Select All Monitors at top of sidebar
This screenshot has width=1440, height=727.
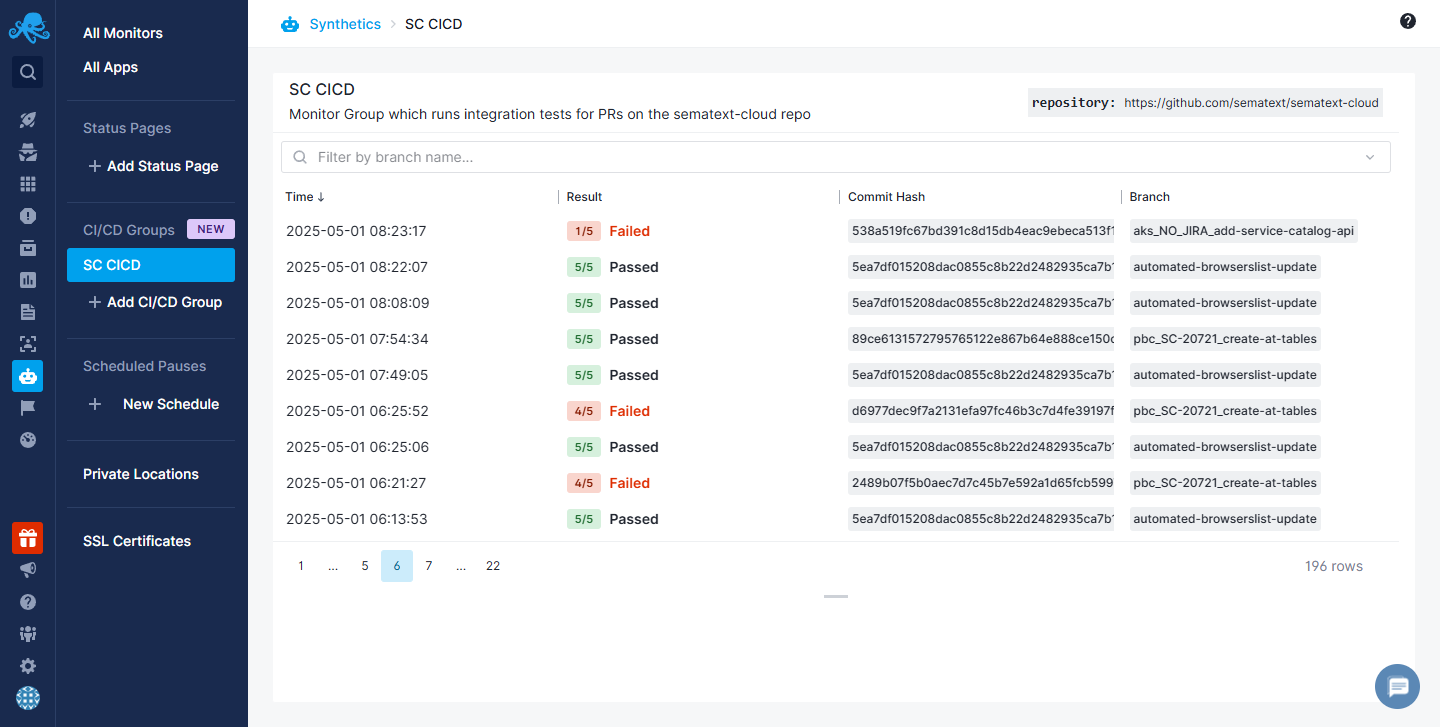122,32
